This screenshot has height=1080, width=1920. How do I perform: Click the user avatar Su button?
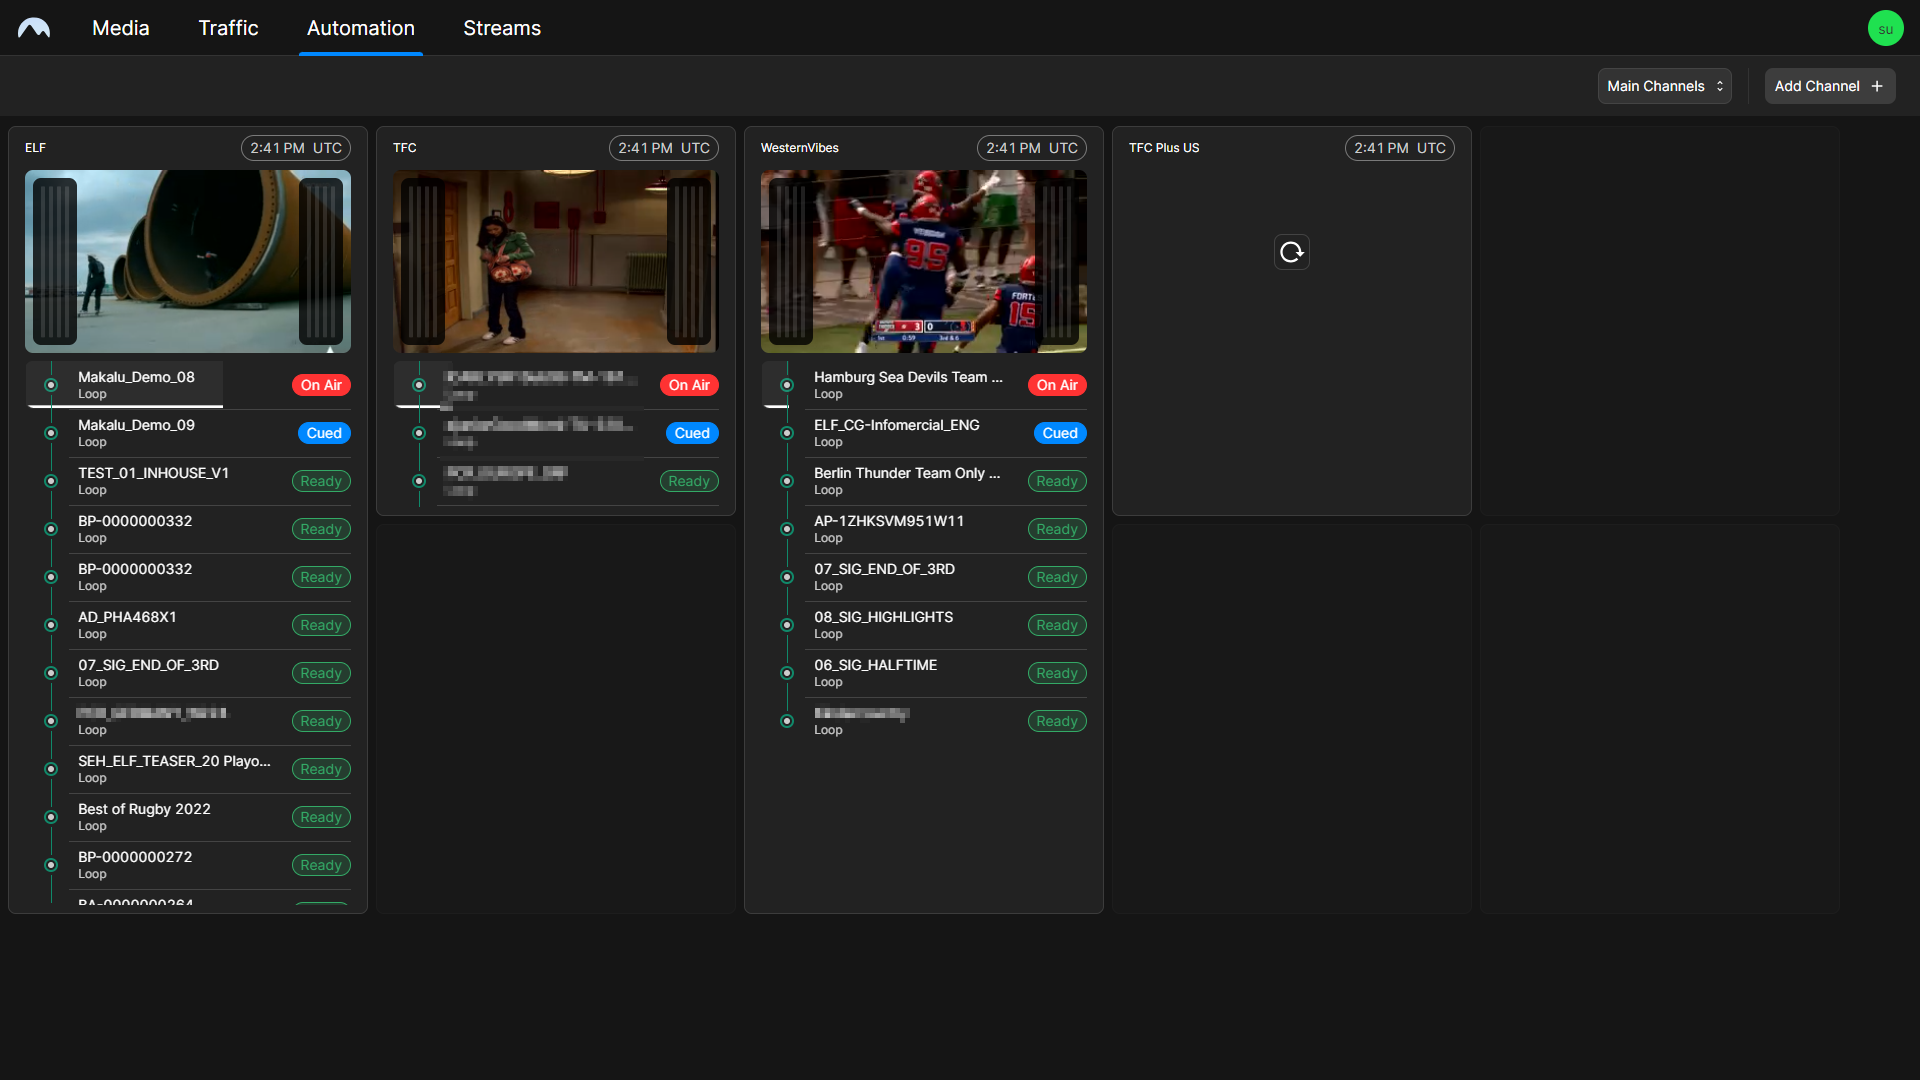[1886, 28]
